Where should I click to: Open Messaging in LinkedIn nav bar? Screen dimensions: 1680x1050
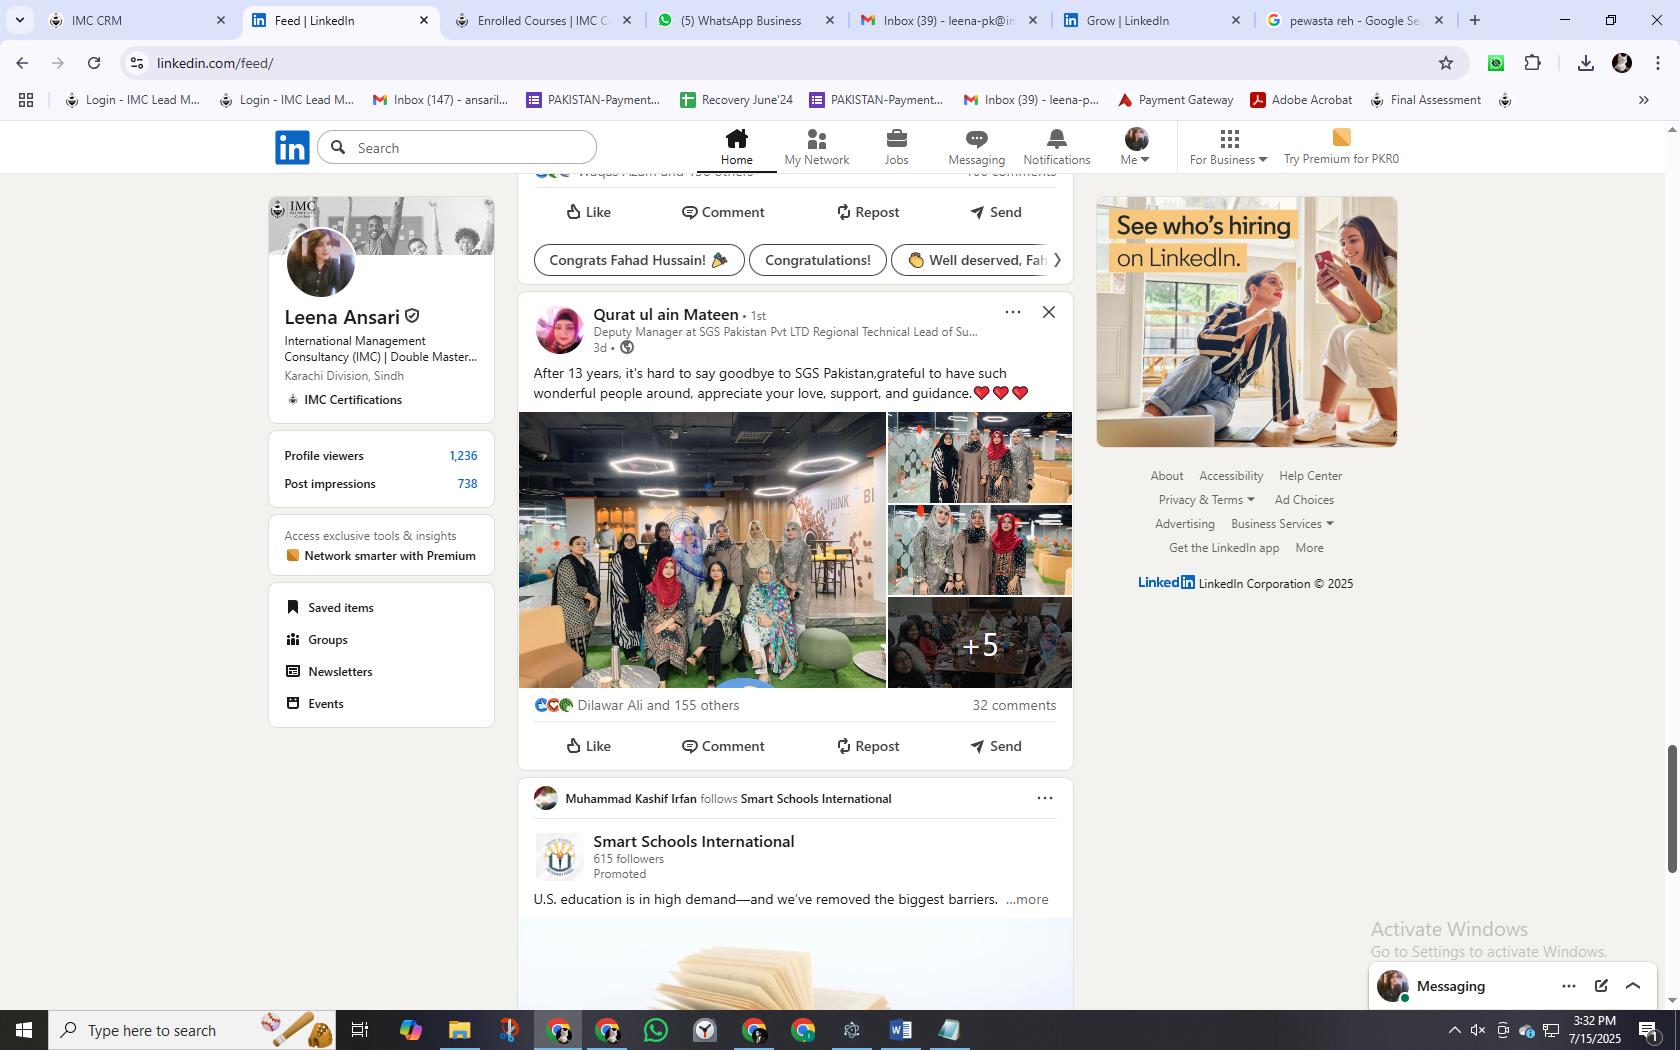coord(977,147)
